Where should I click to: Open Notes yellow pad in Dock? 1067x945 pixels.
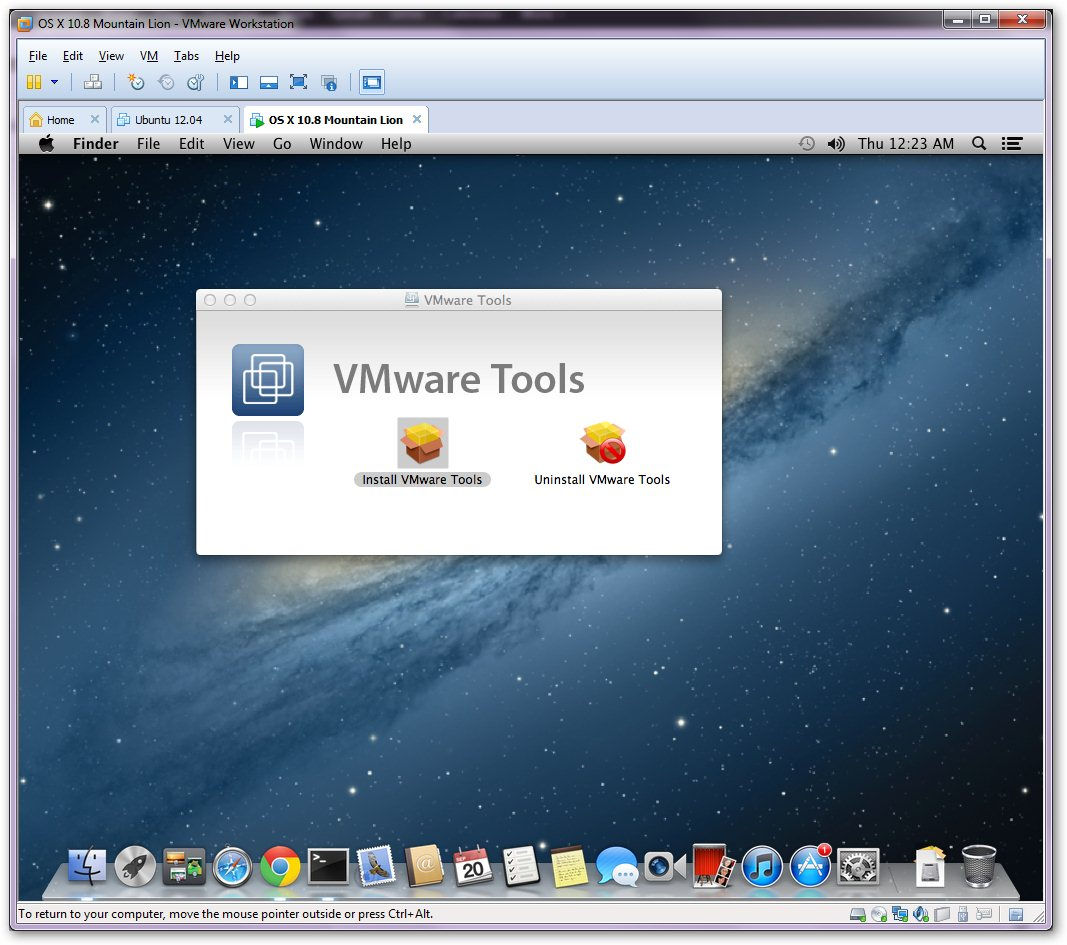(569, 867)
